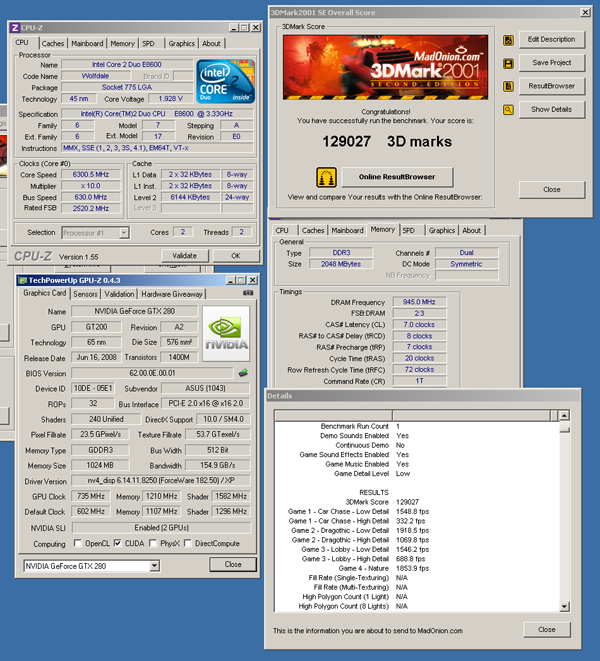Select the CPU tab in the second CPU-Z window
600x661 pixels.
click(282, 231)
